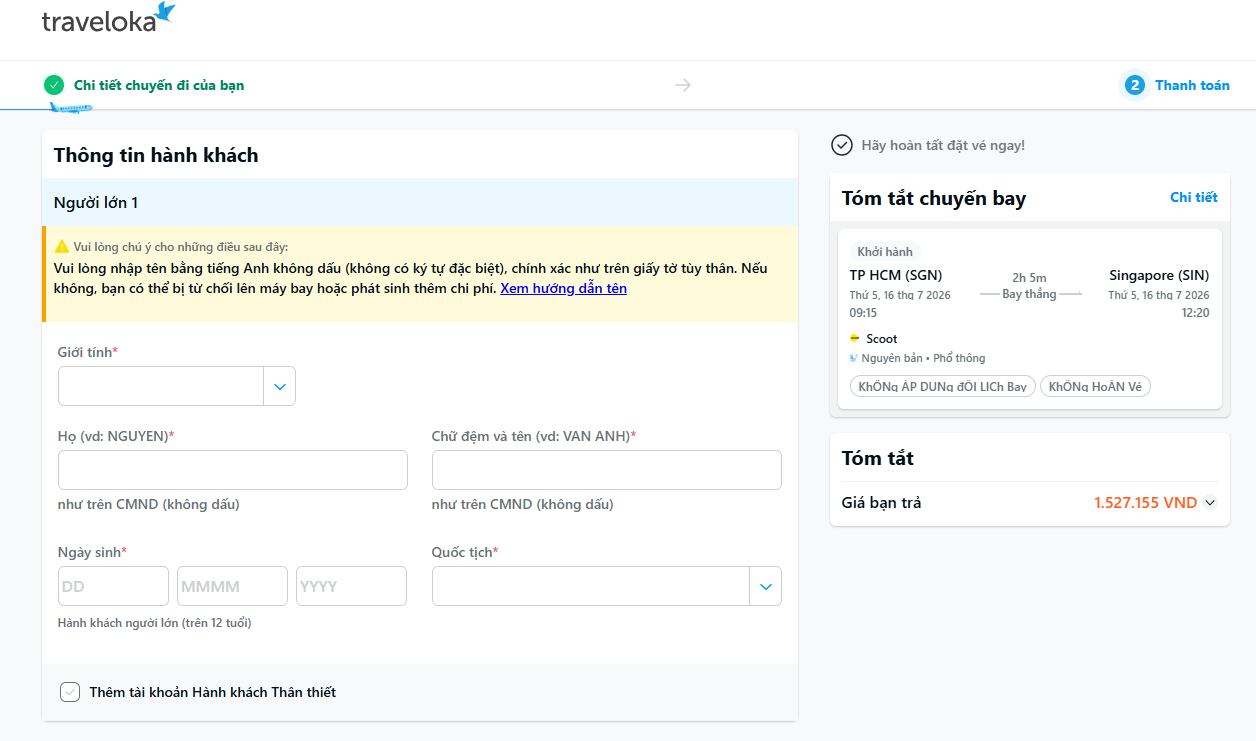The image size is (1256, 741).
Task: Click the Chữ đệm và tên field
Action: [x=607, y=470]
